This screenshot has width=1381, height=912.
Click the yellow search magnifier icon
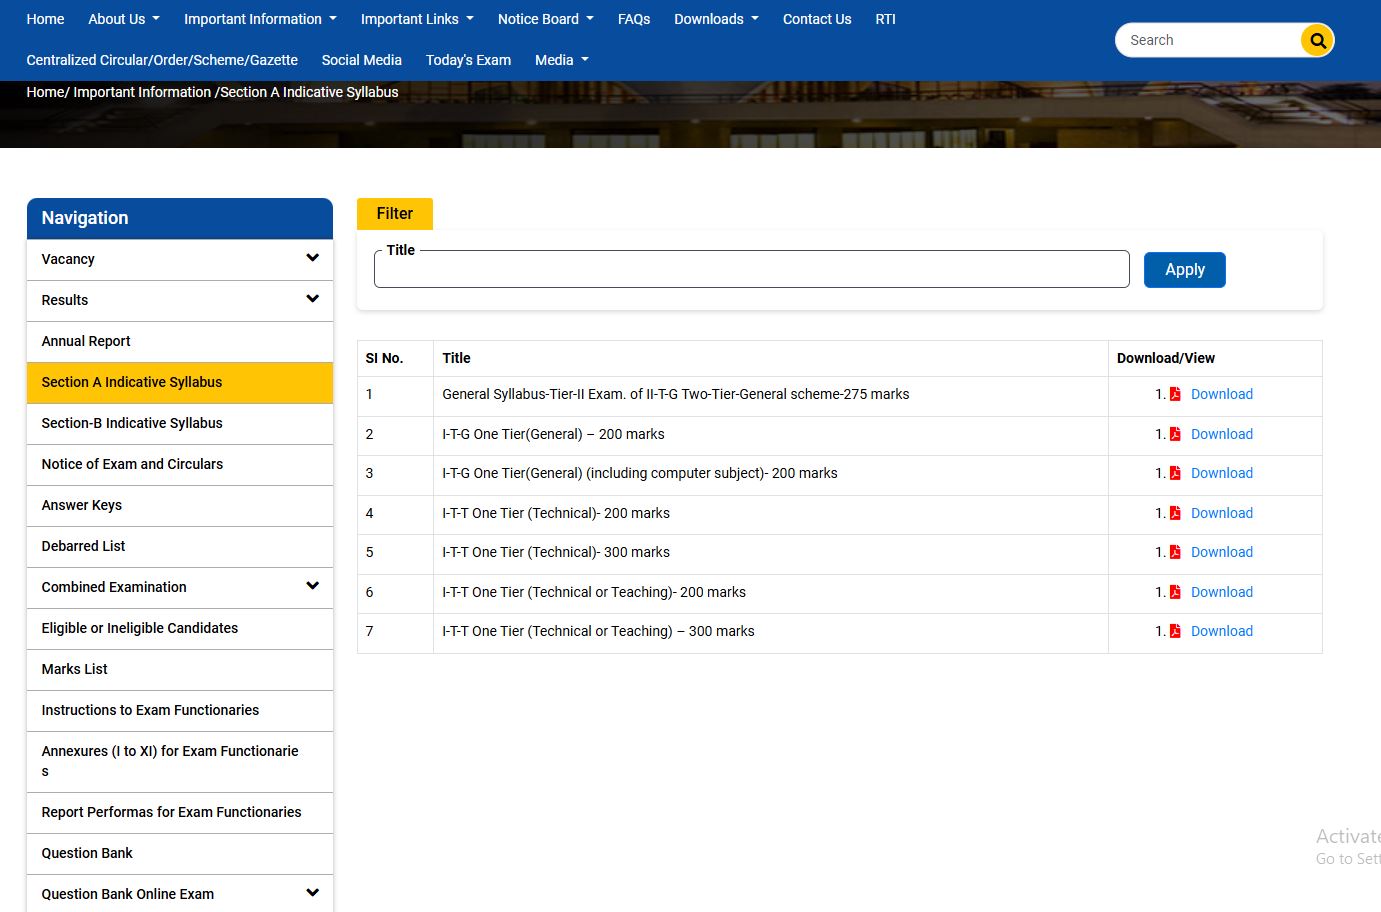[1317, 41]
